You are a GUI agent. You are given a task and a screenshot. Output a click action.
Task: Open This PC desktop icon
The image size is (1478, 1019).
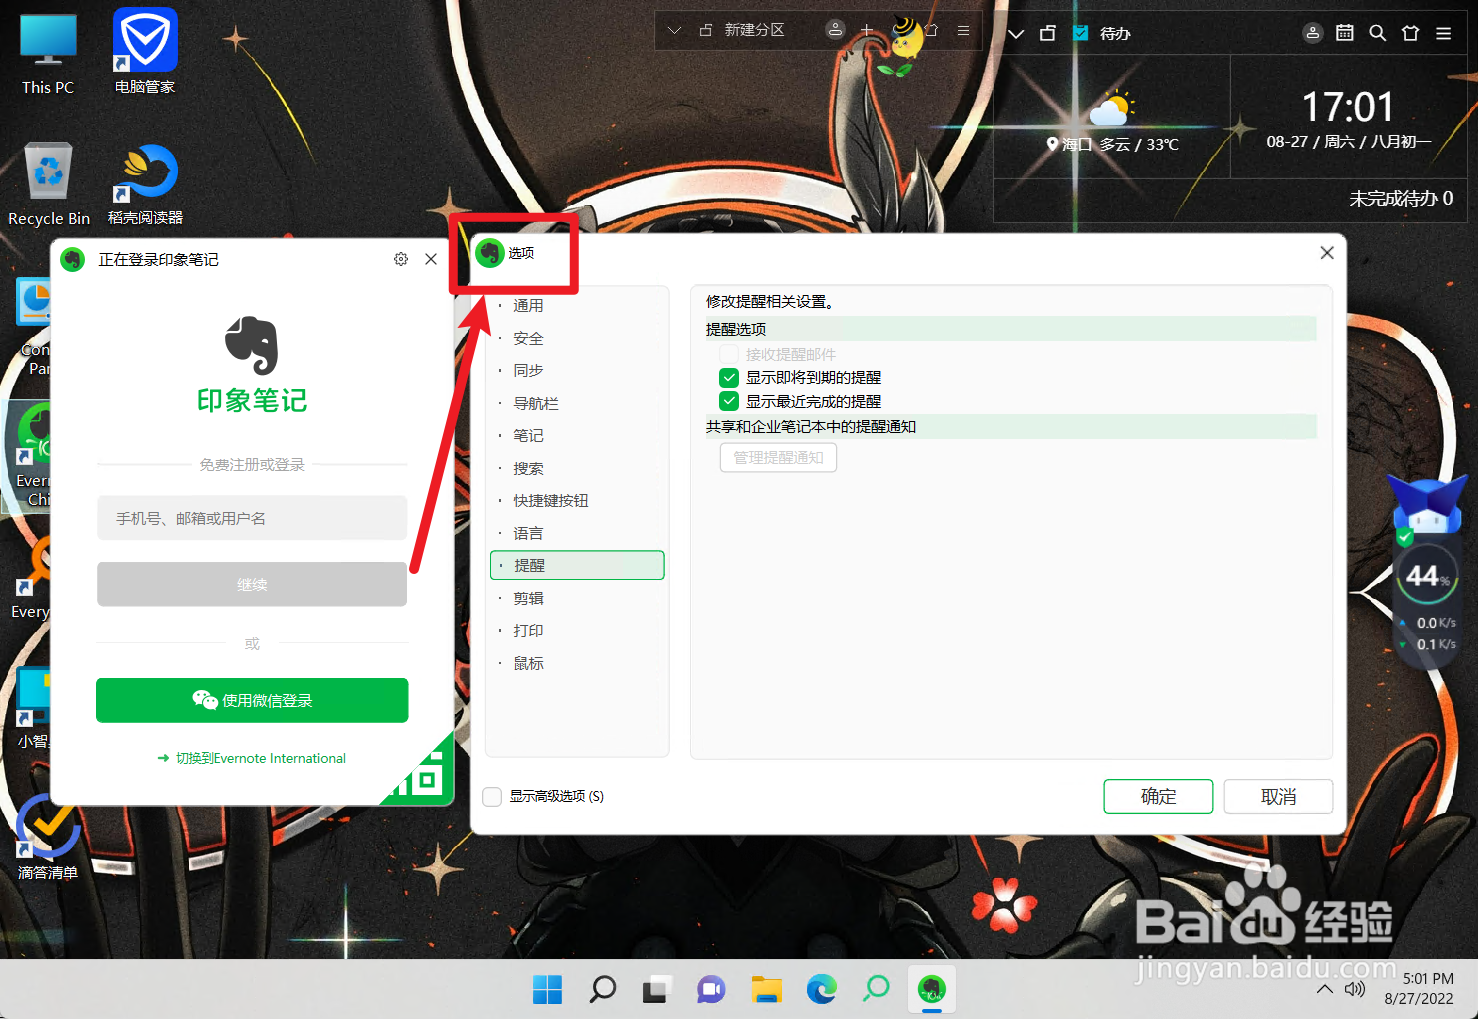(48, 54)
